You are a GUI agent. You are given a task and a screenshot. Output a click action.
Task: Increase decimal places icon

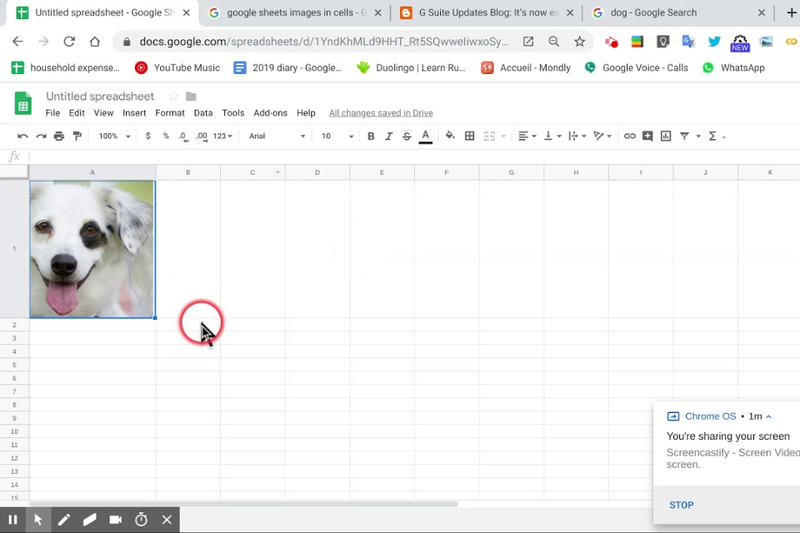tap(202, 136)
